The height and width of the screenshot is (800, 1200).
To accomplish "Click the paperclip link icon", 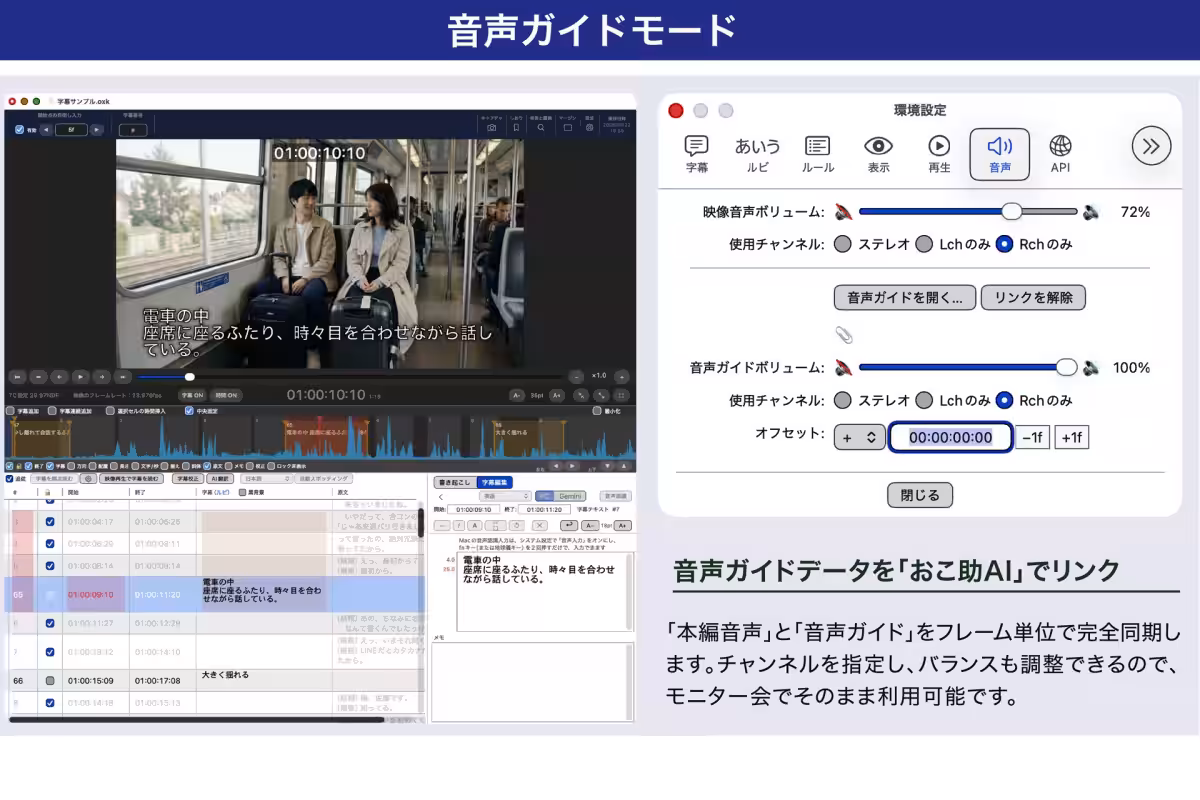I will (844, 335).
